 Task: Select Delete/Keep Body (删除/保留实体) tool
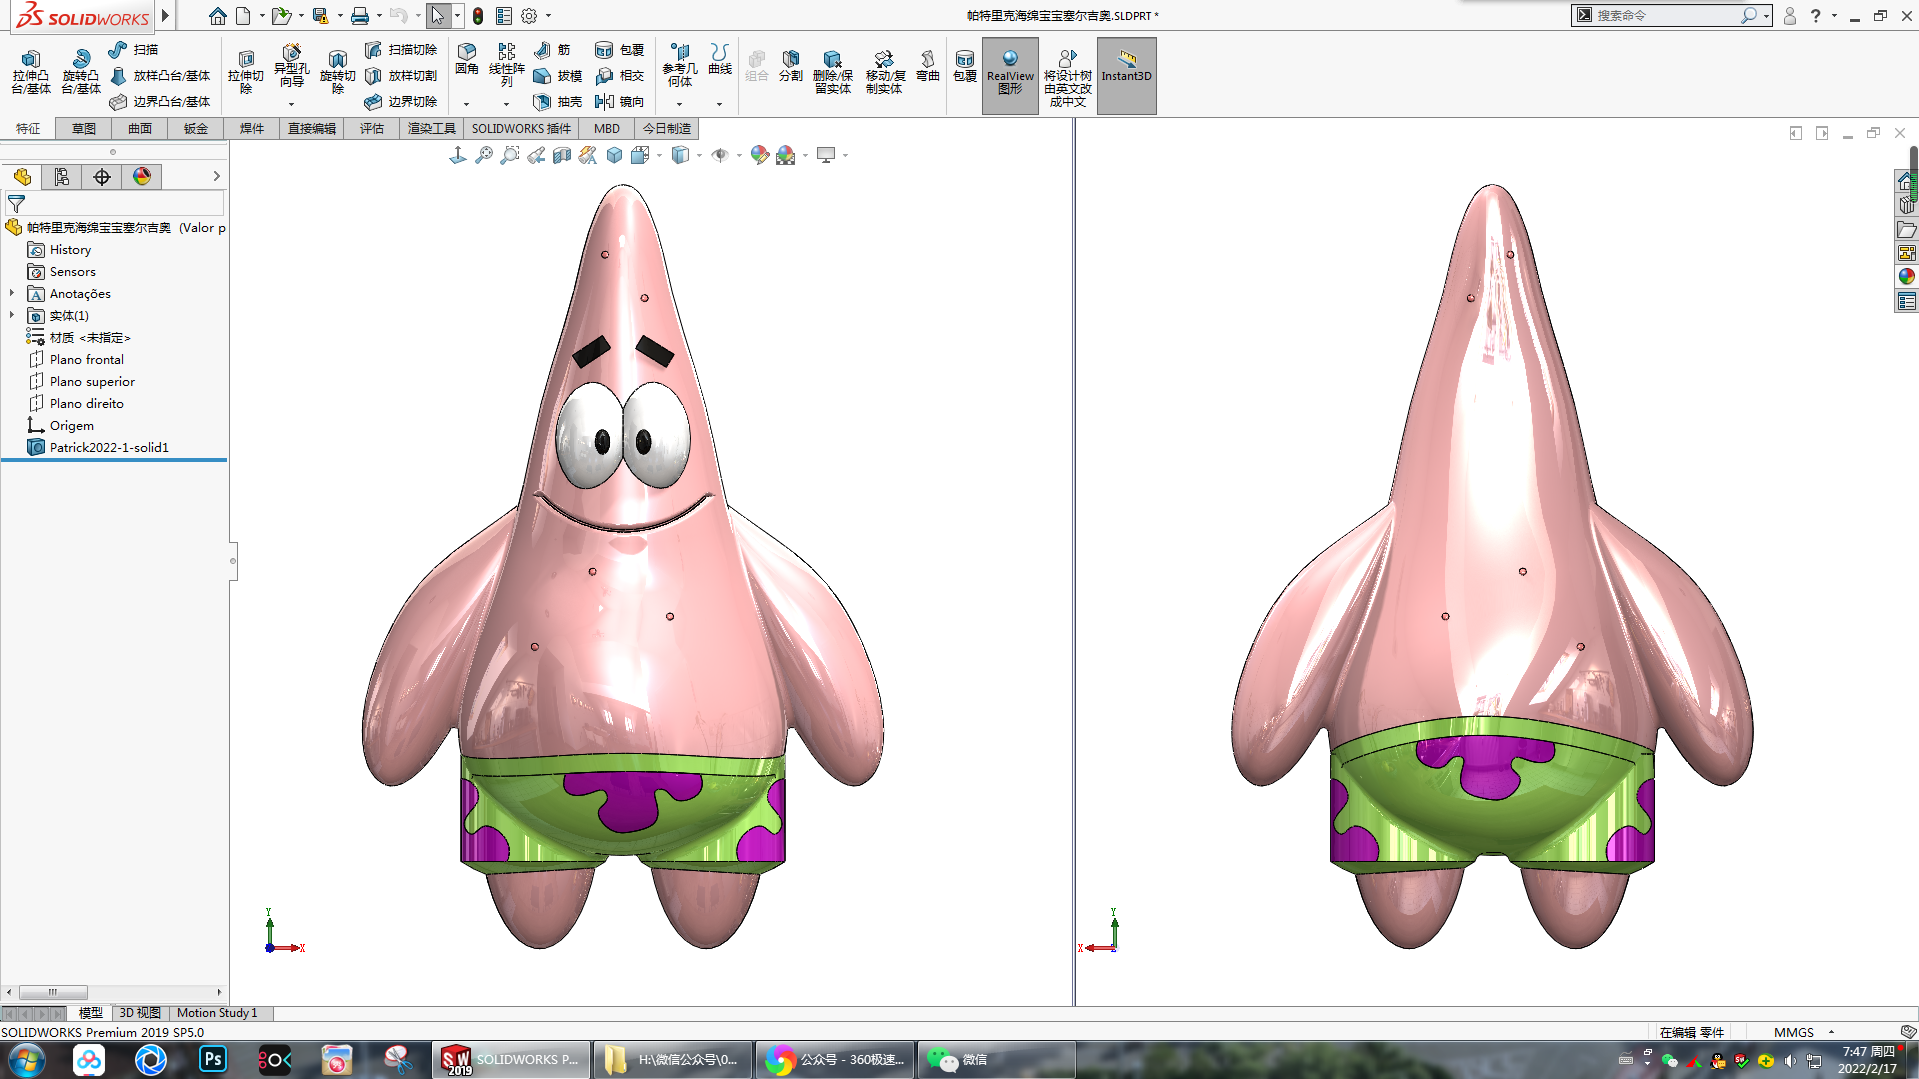tap(832, 72)
